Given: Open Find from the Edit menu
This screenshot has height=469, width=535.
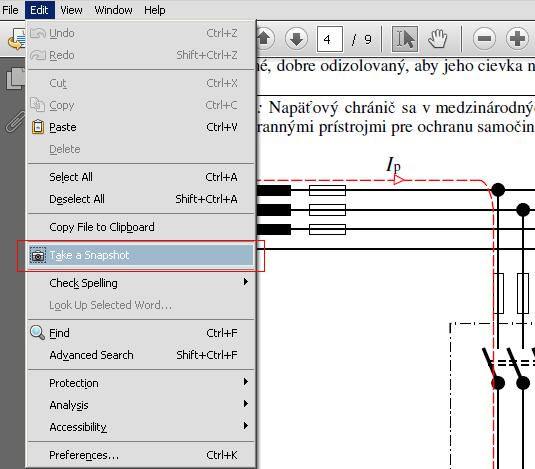Looking at the screenshot, I should (x=141, y=333).
